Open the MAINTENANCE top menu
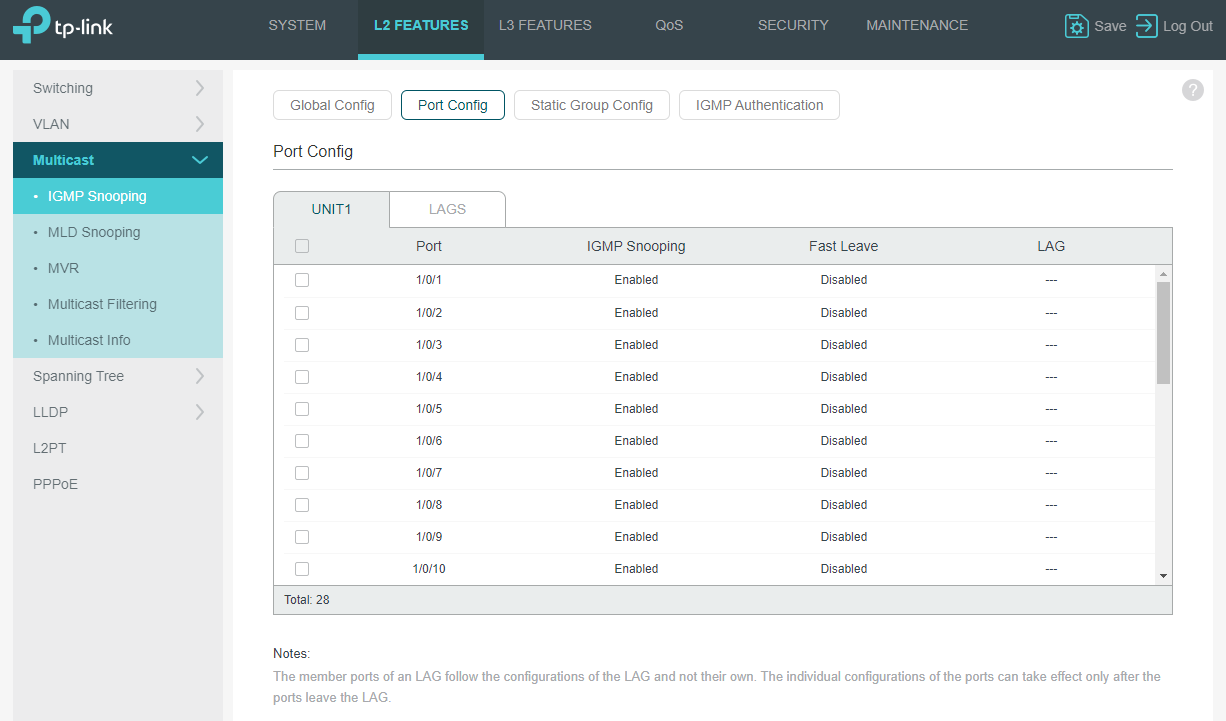The image size is (1226, 721). [917, 26]
